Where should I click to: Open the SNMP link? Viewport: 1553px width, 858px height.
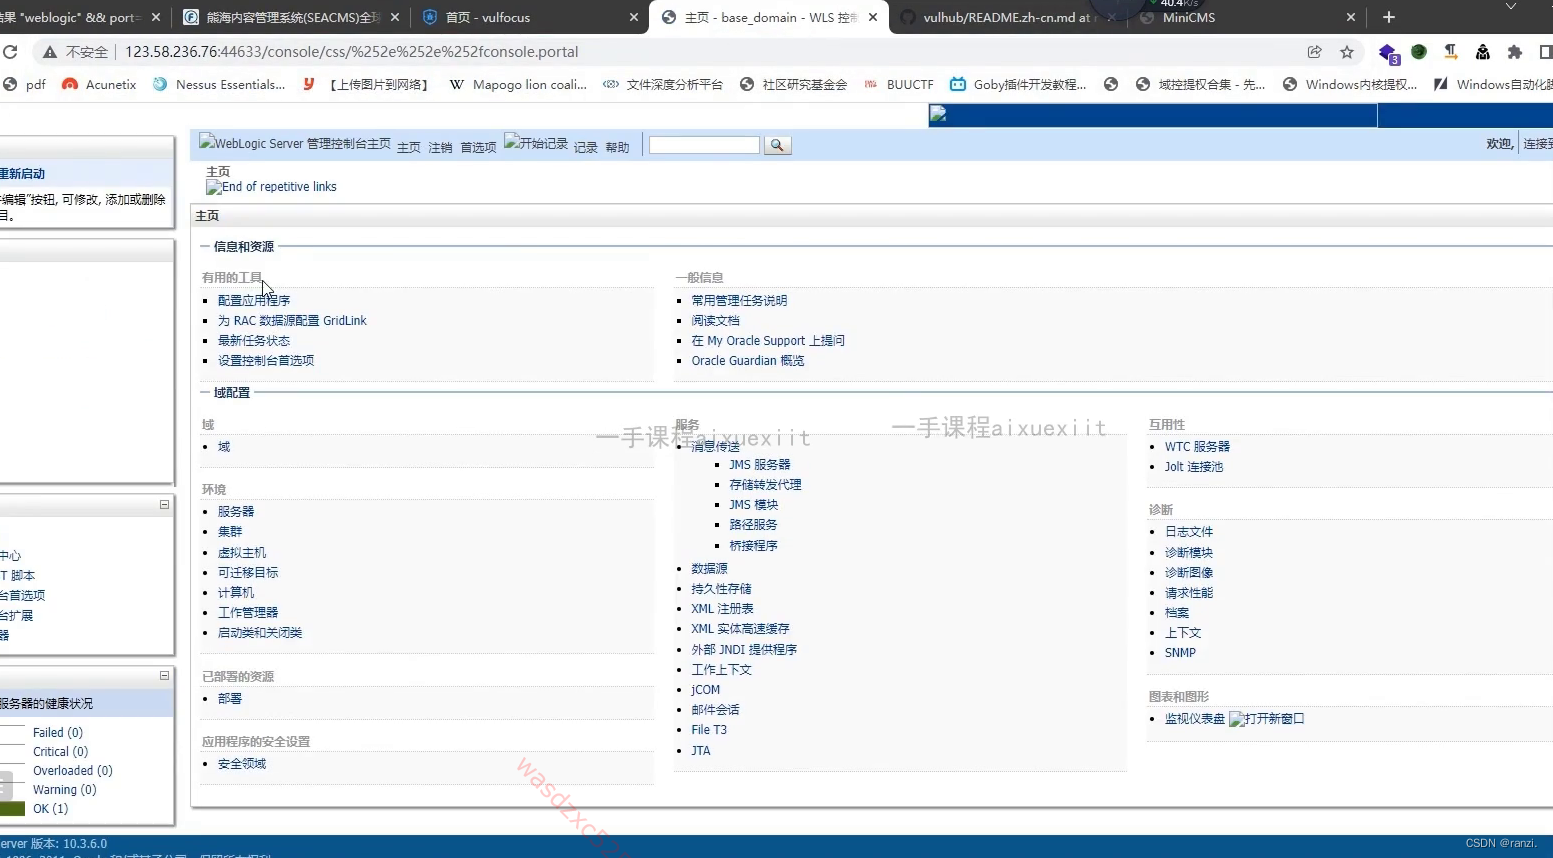[1180, 653]
